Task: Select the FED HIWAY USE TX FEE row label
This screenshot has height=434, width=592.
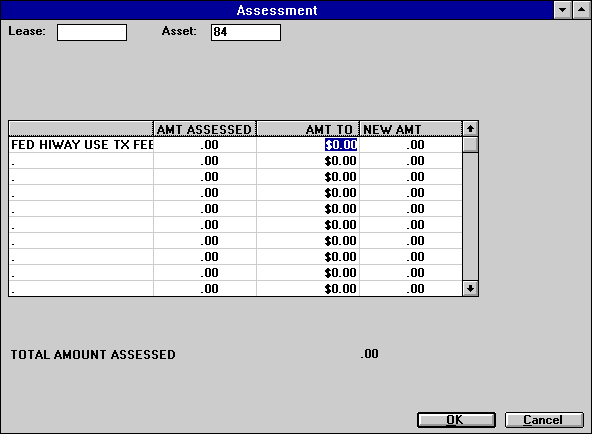Action: coord(81,145)
